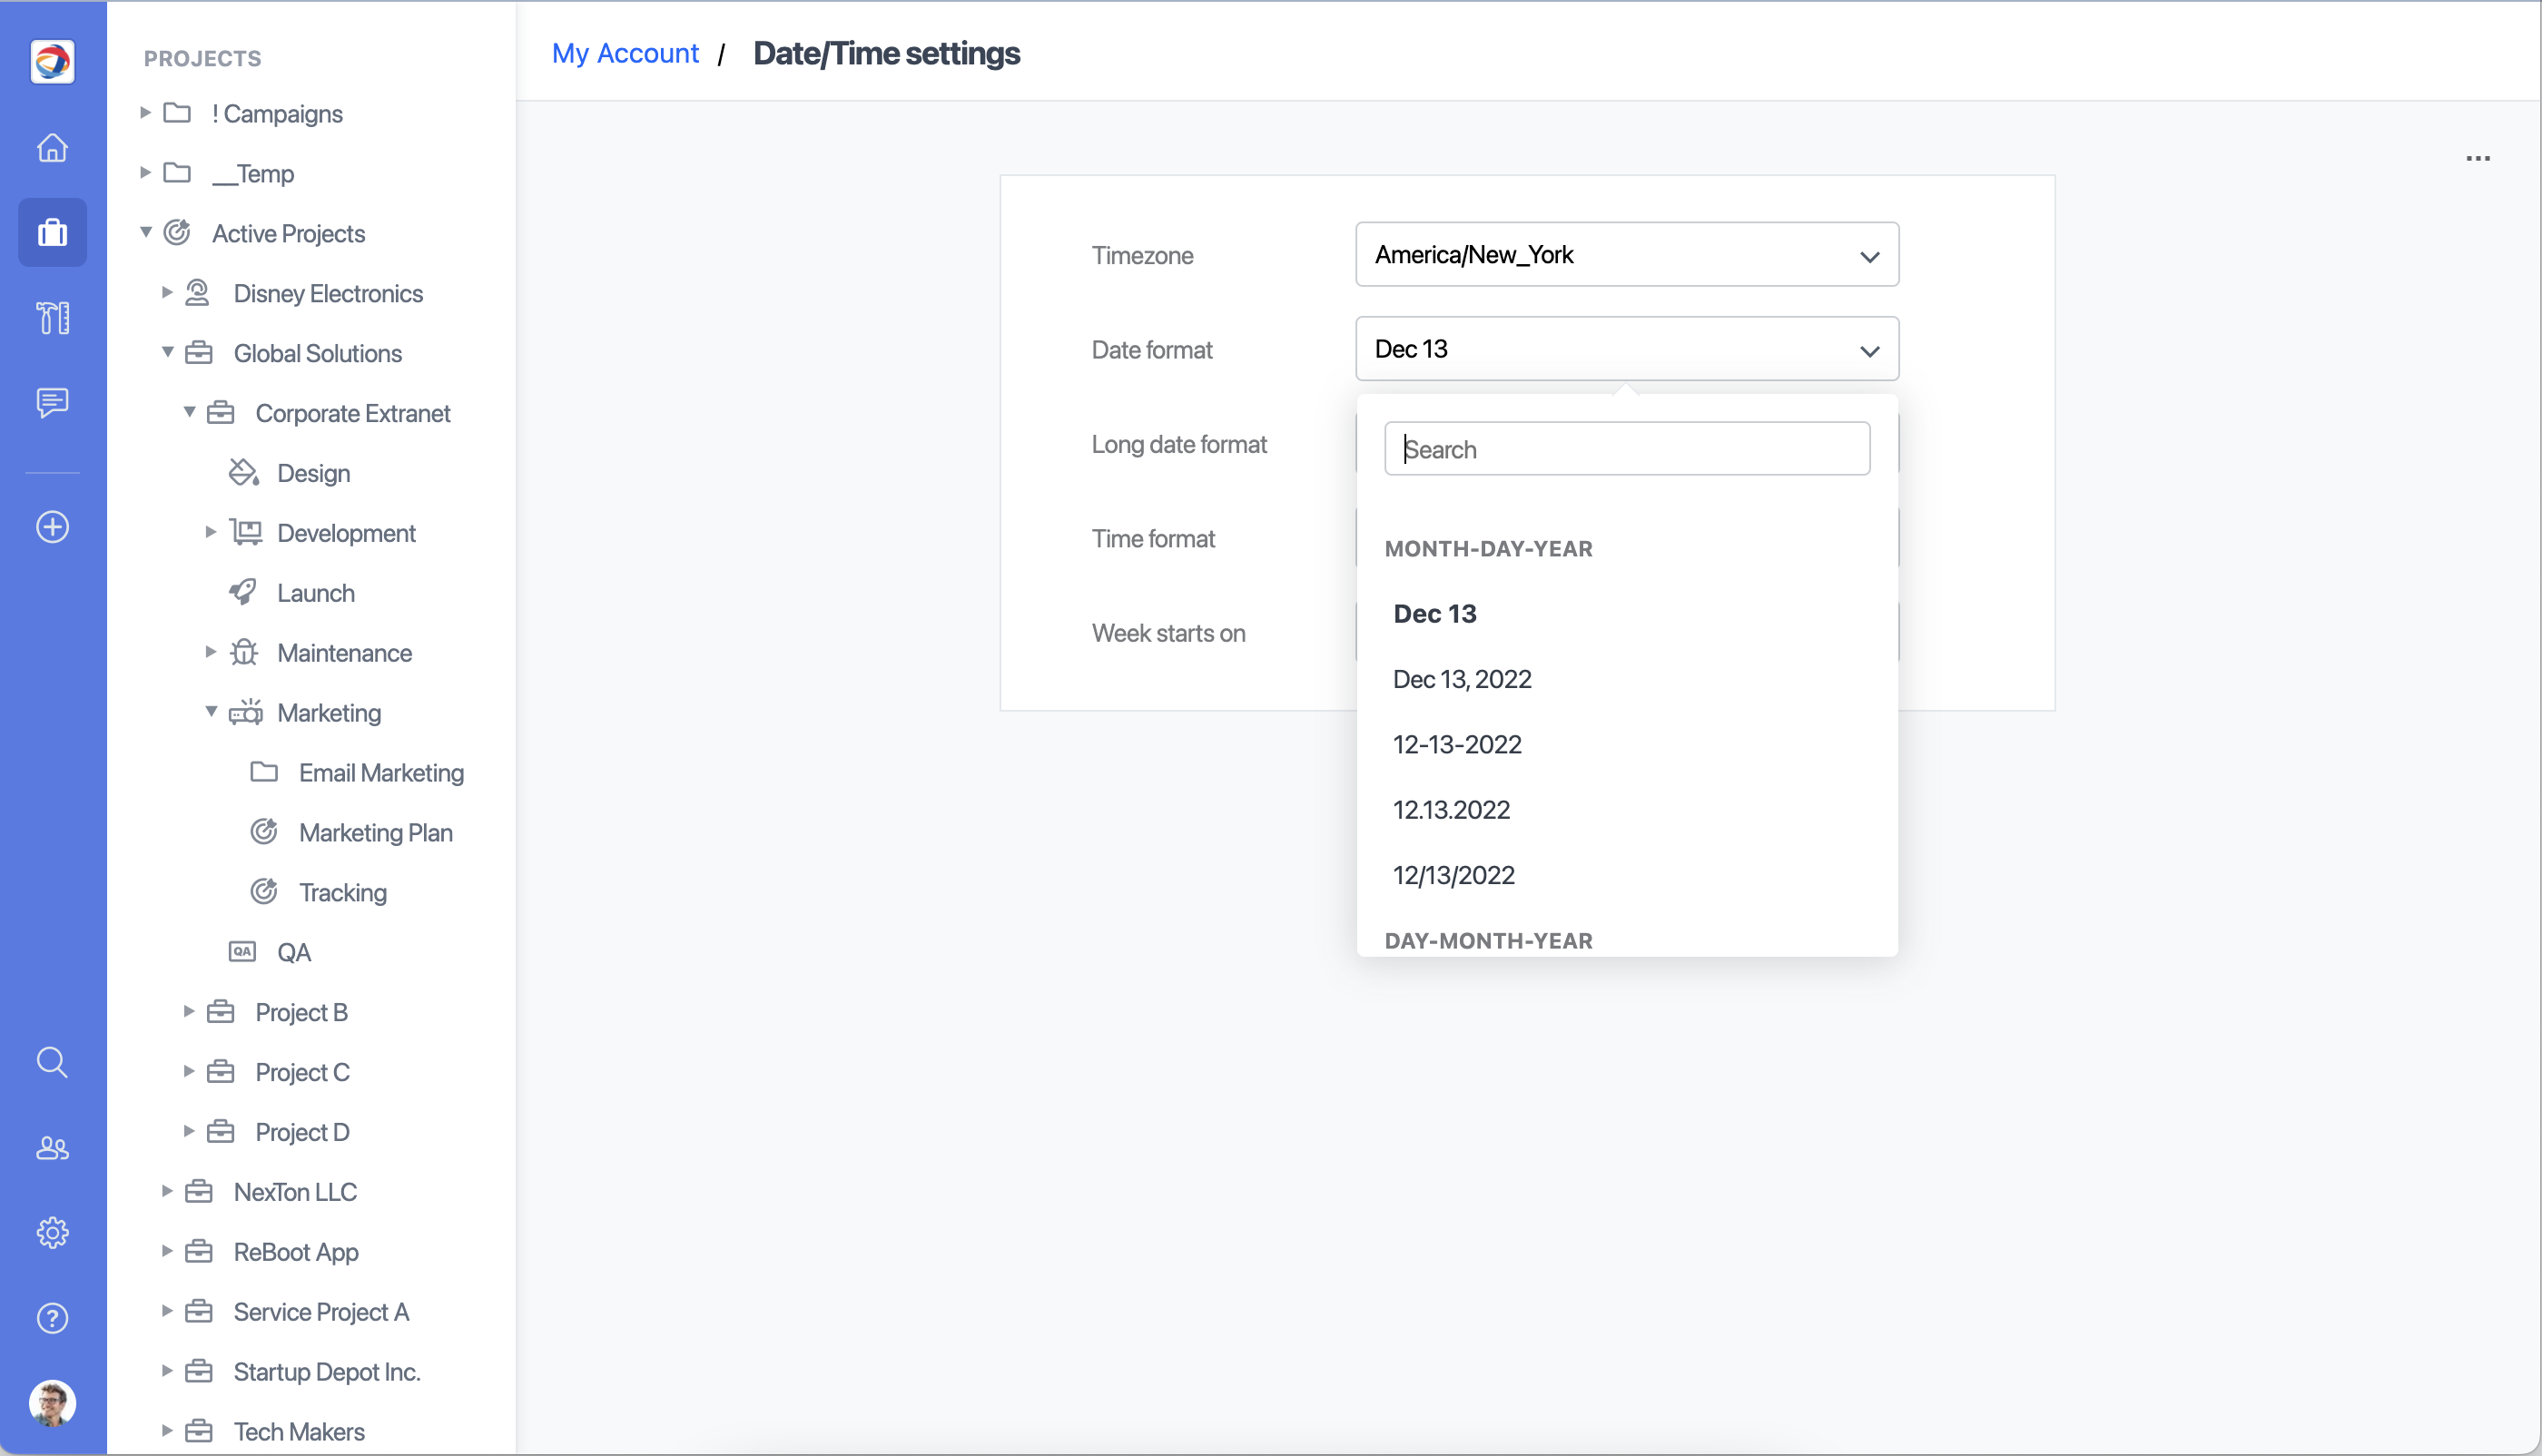This screenshot has height=1456, width=2542.
Task: Click the Maintenance bug icon
Action: 244,652
